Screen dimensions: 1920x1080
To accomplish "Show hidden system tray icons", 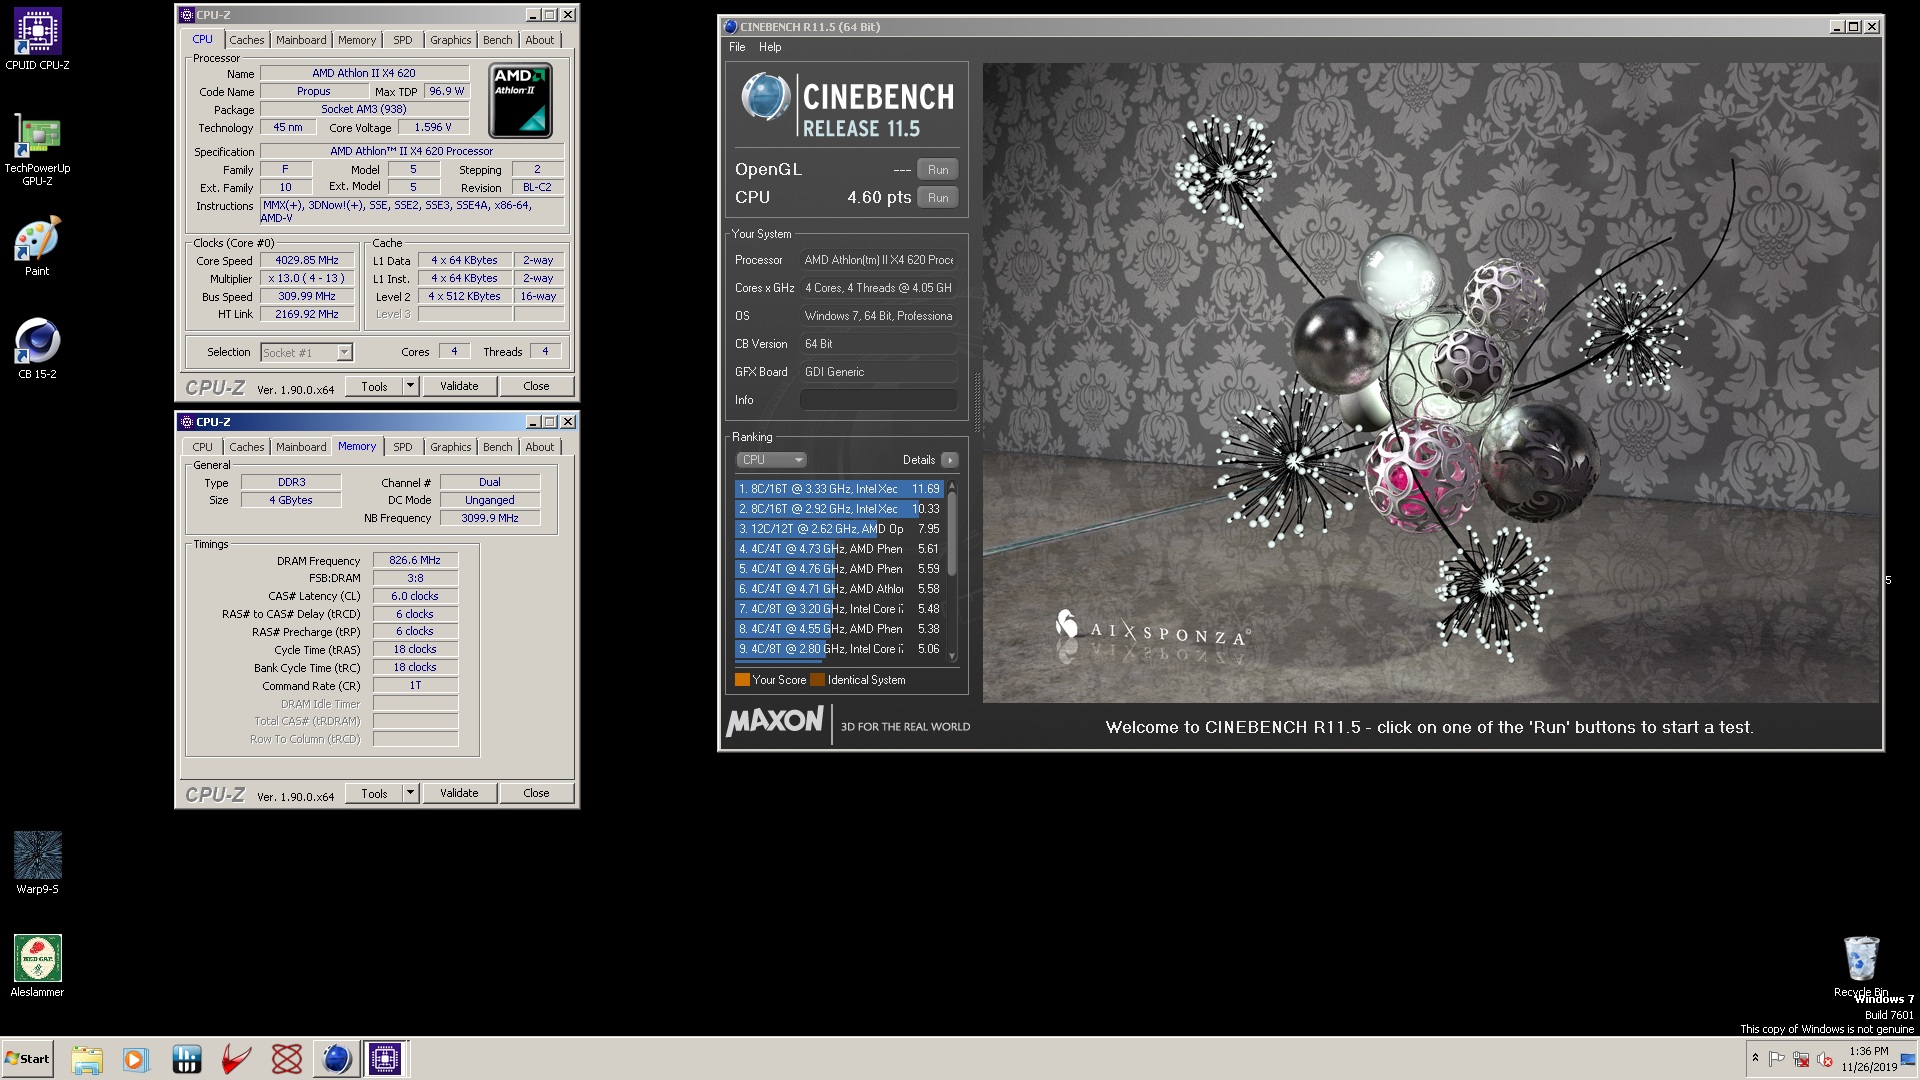I will (x=1755, y=1058).
